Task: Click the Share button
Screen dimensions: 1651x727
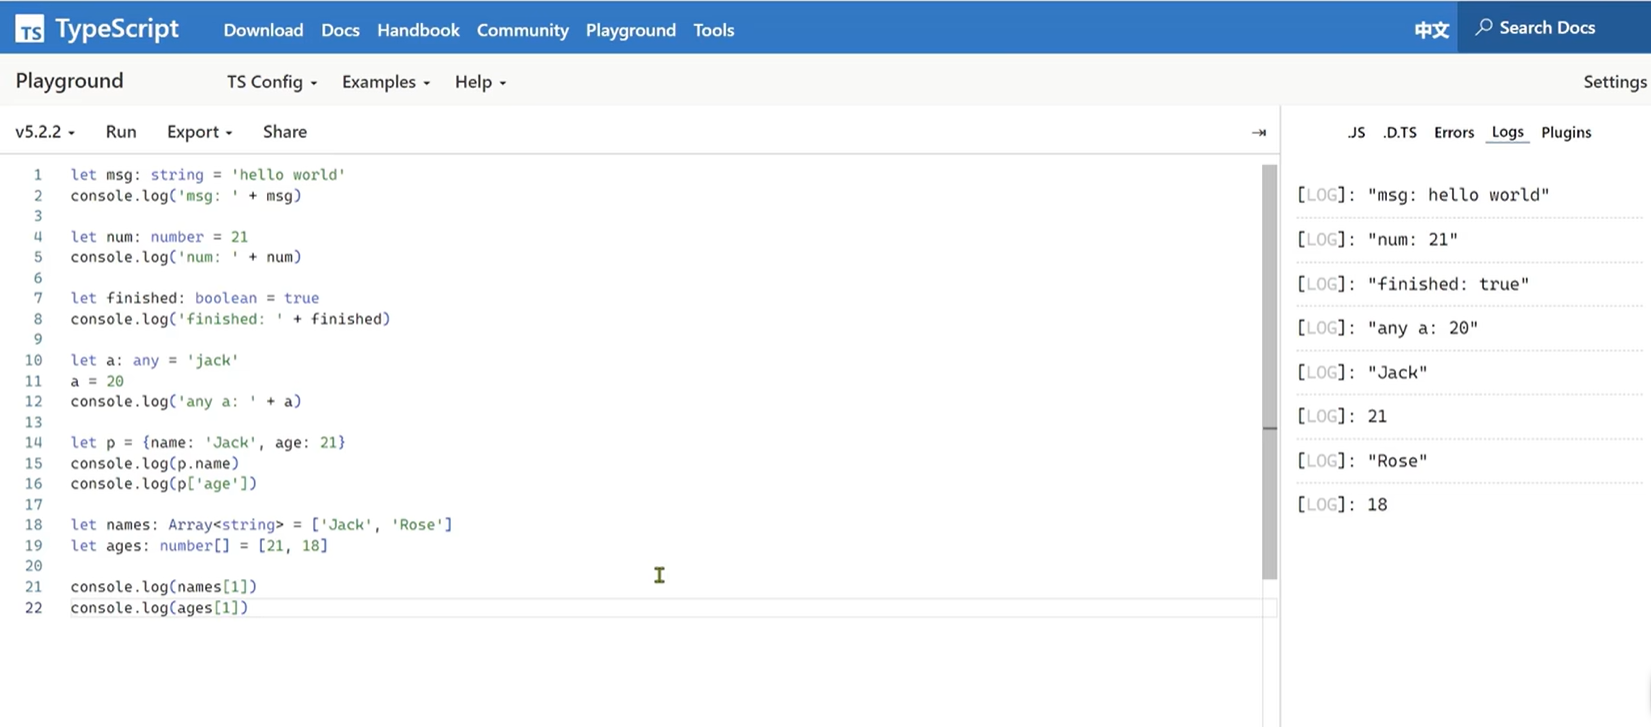Action: point(285,132)
